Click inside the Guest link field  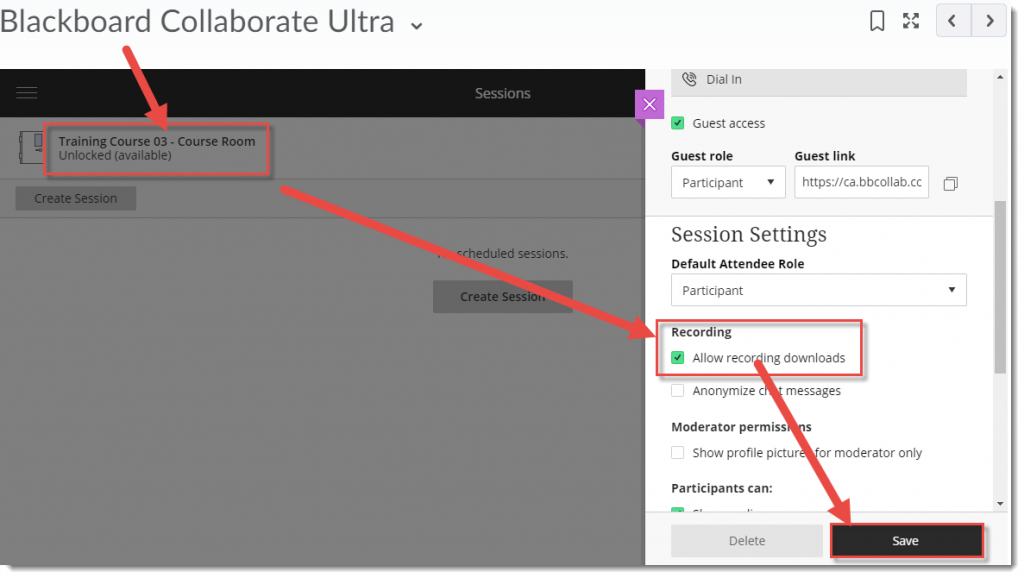tap(861, 182)
